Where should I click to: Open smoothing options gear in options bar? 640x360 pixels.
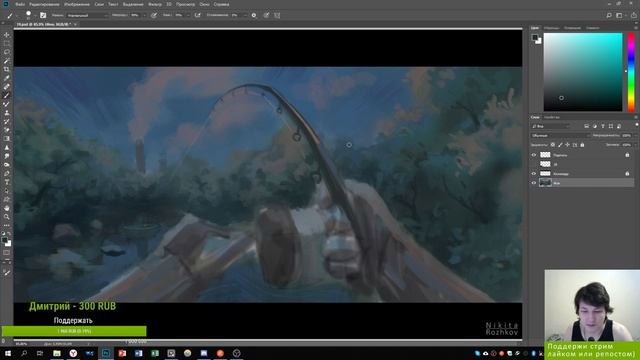coord(254,15)
